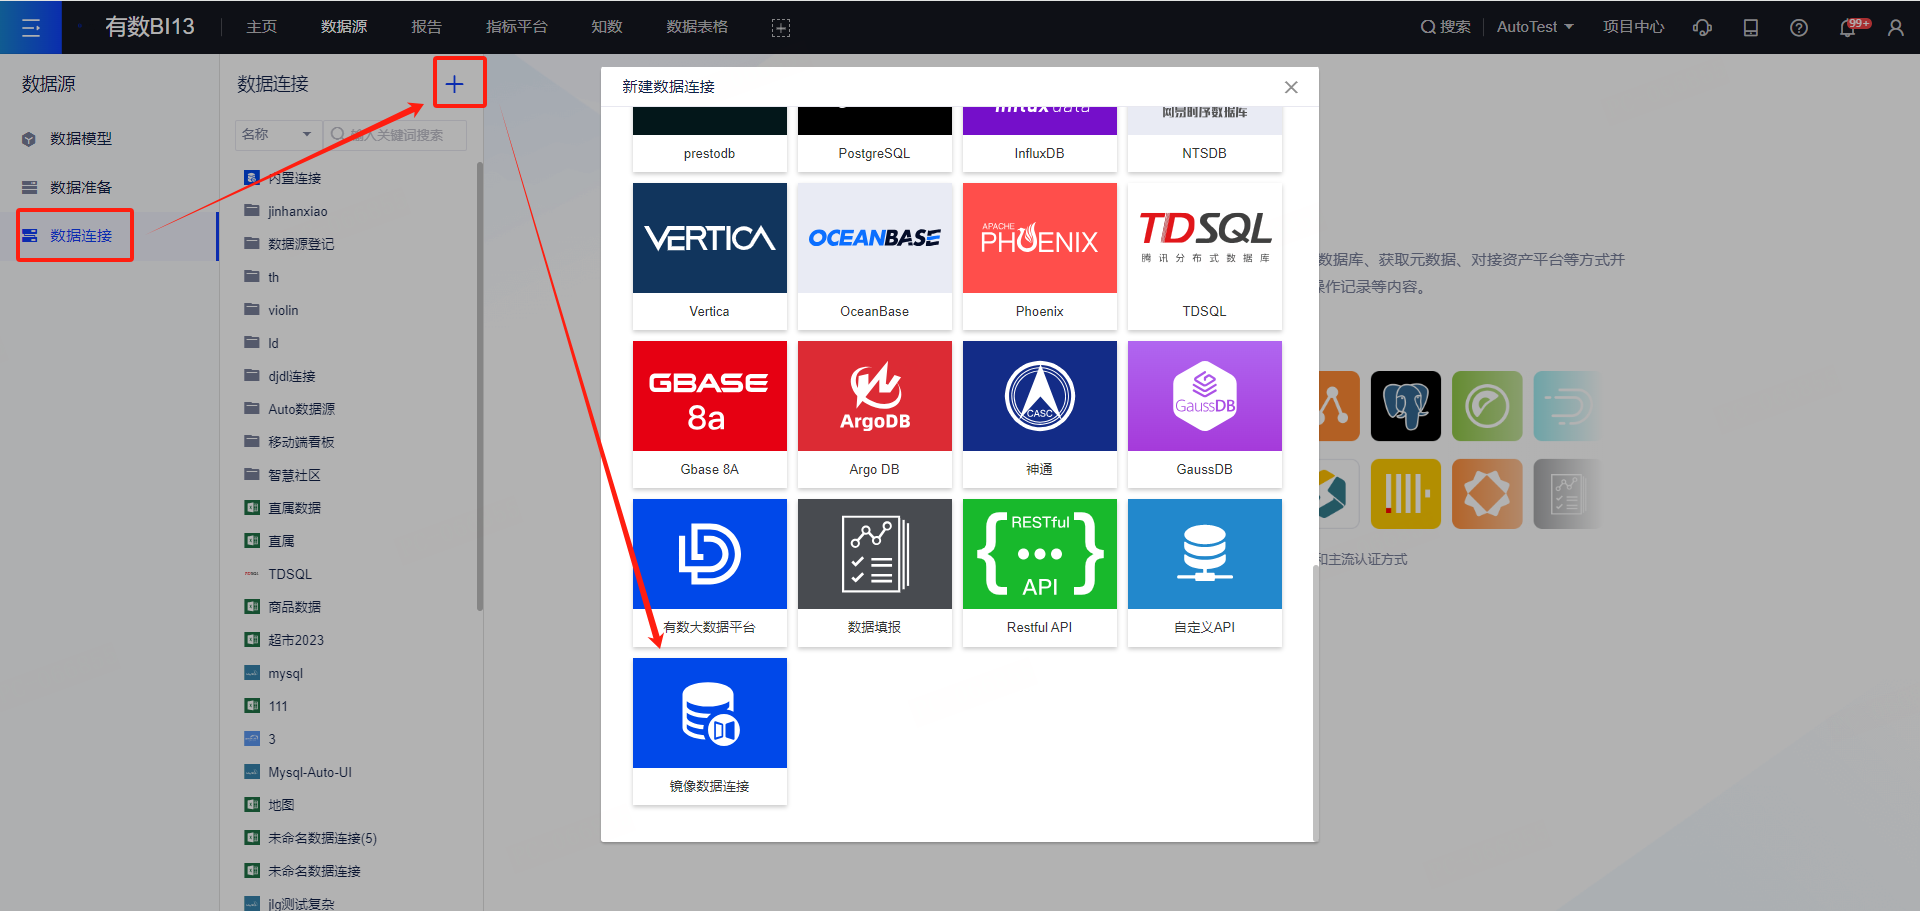The height and width of the screenshot is (911, 1920).
Task: Open the notifications bell icon
Action: pyautogui.click(x=1847, y=28)
